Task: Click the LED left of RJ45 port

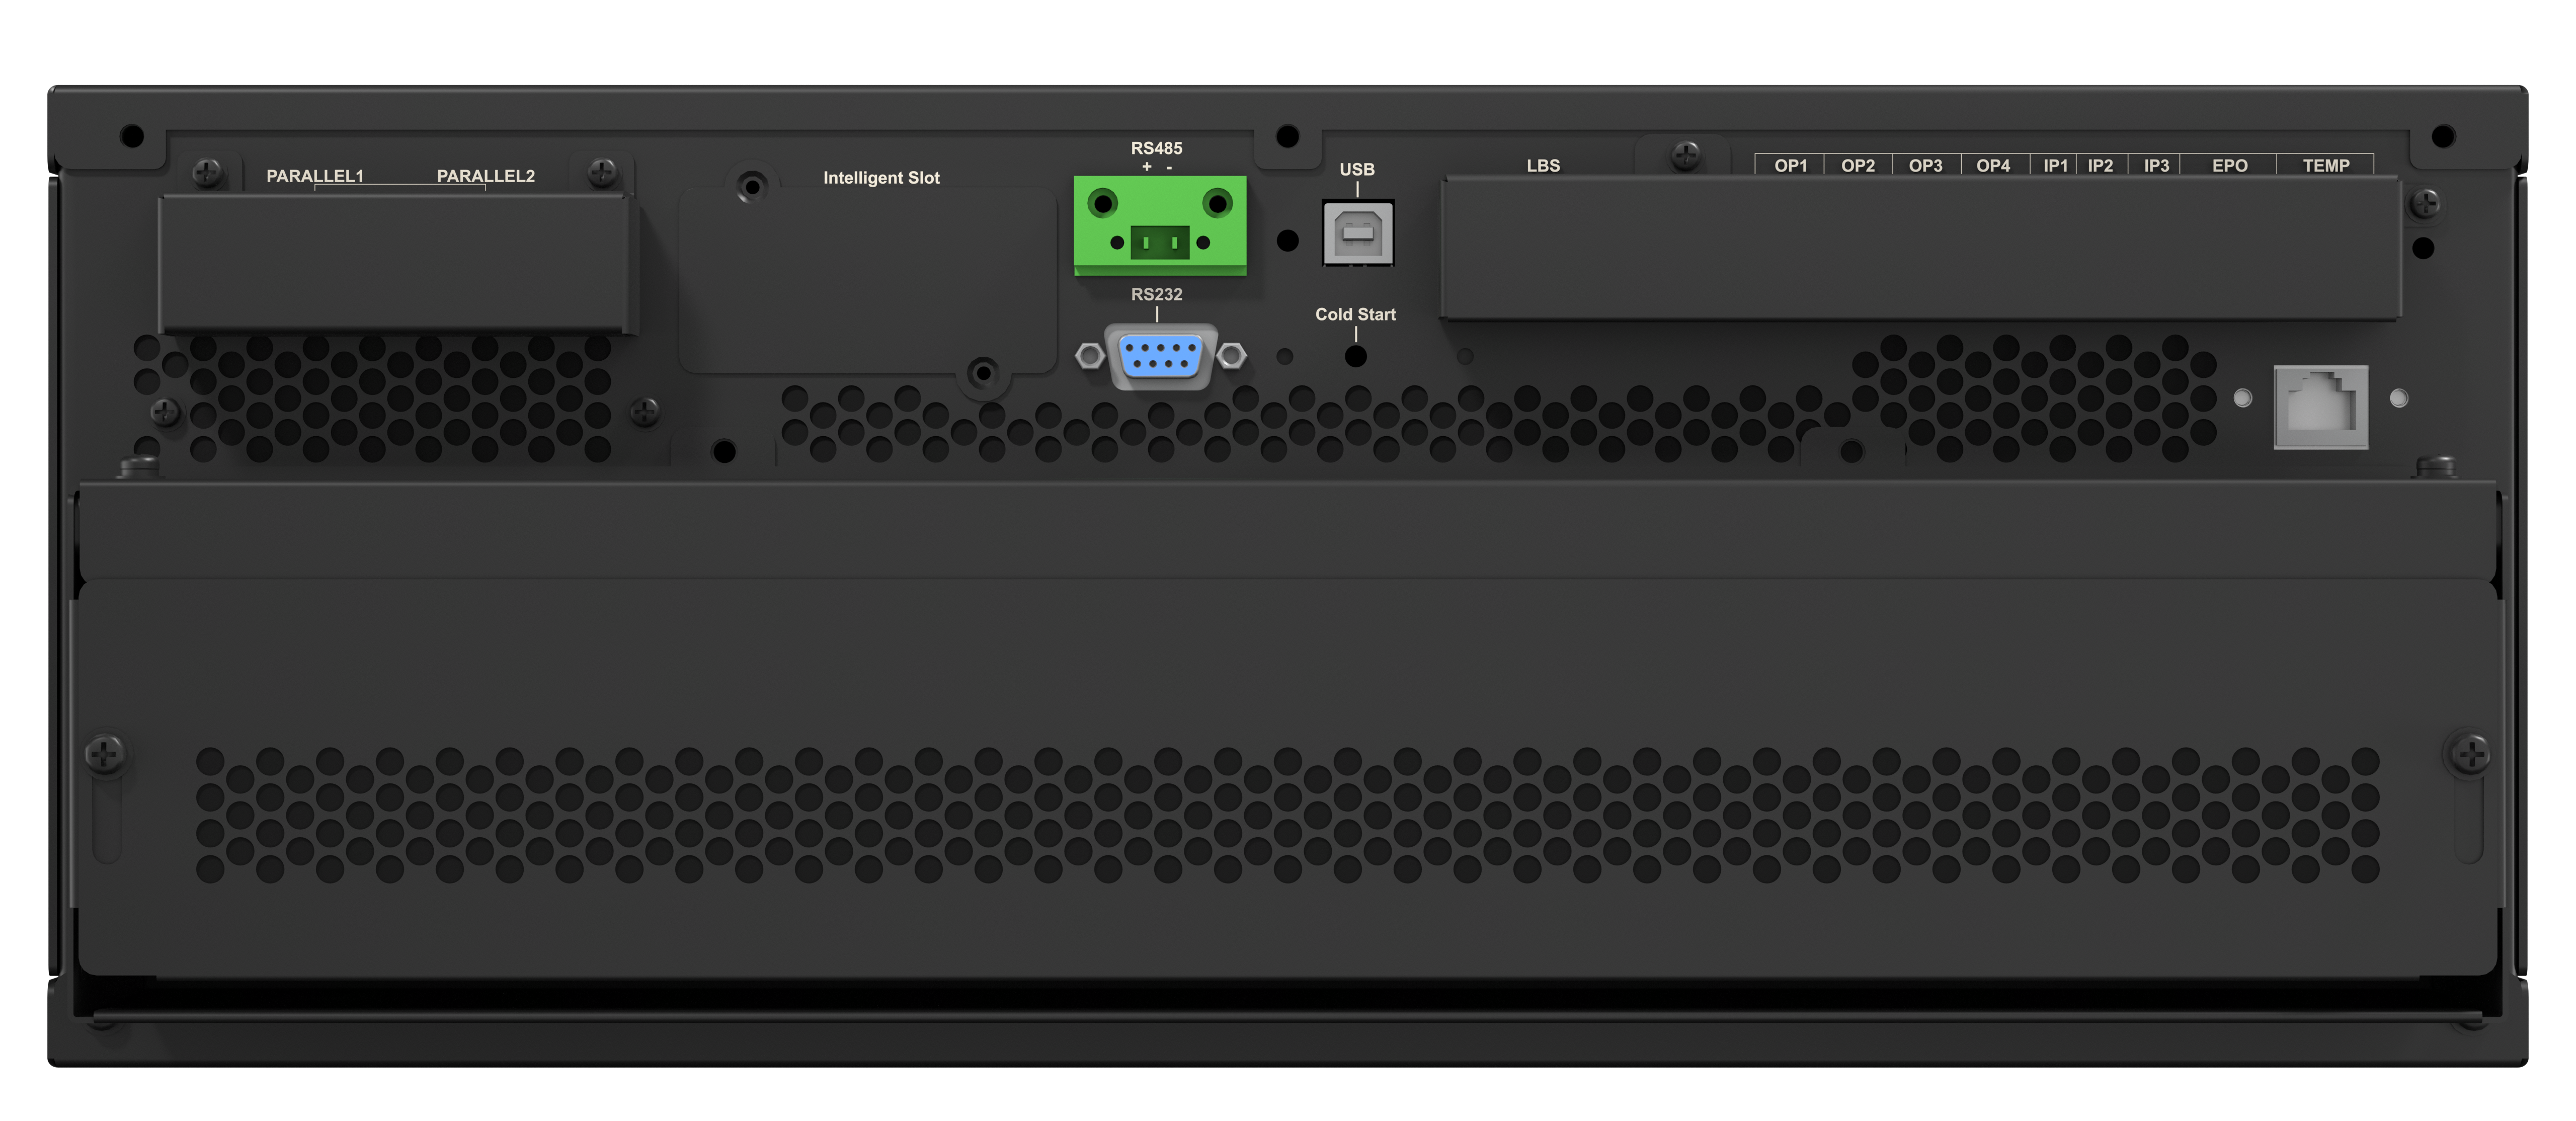Action: [x=2242, y=398]
